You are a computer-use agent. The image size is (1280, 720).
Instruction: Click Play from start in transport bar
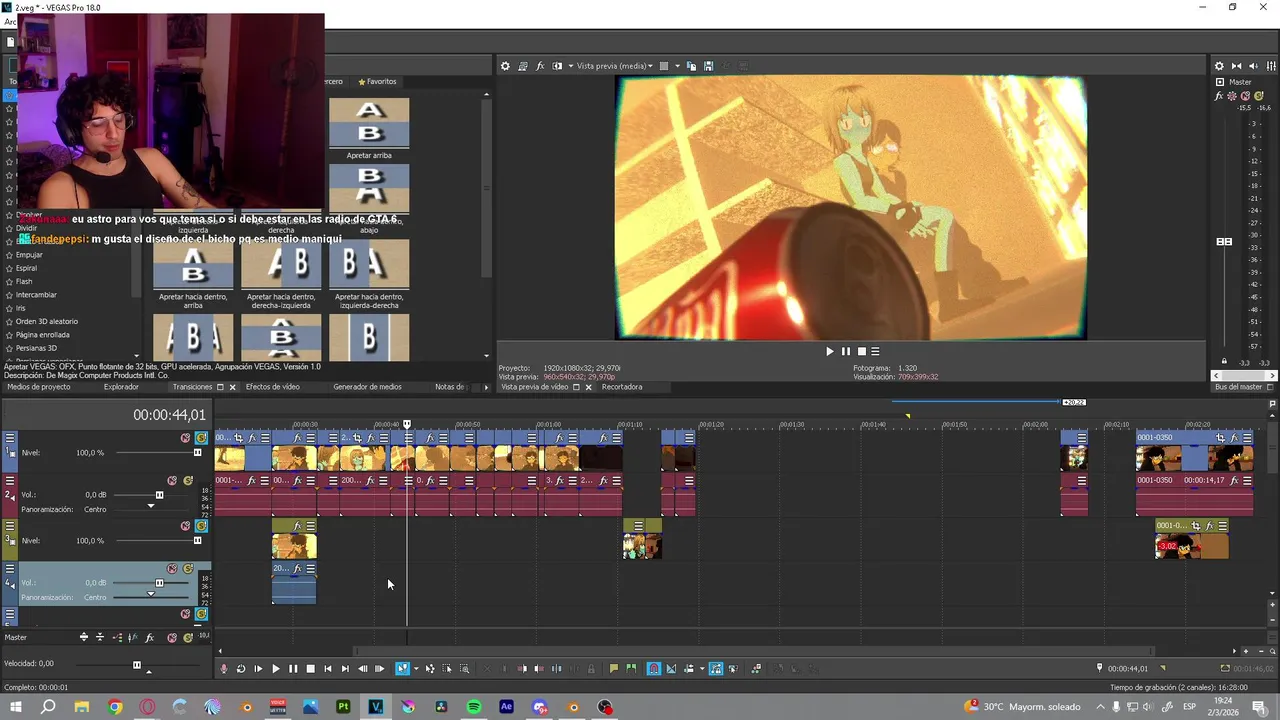point(258,669)
